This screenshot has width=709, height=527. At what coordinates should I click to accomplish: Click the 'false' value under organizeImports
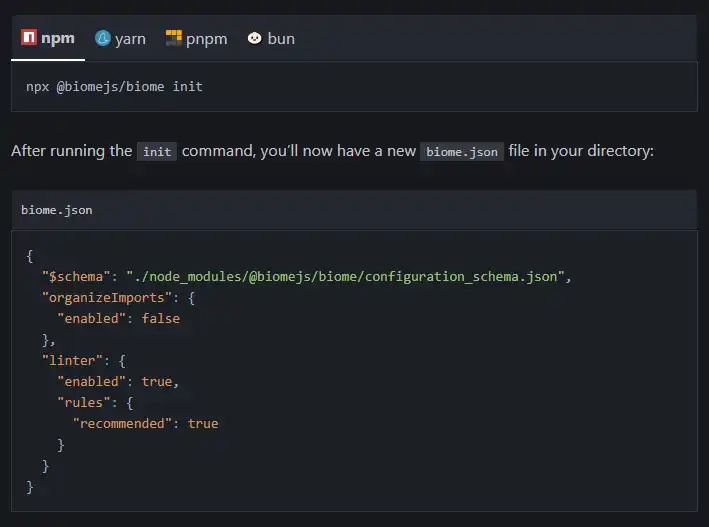pos(161,318)
